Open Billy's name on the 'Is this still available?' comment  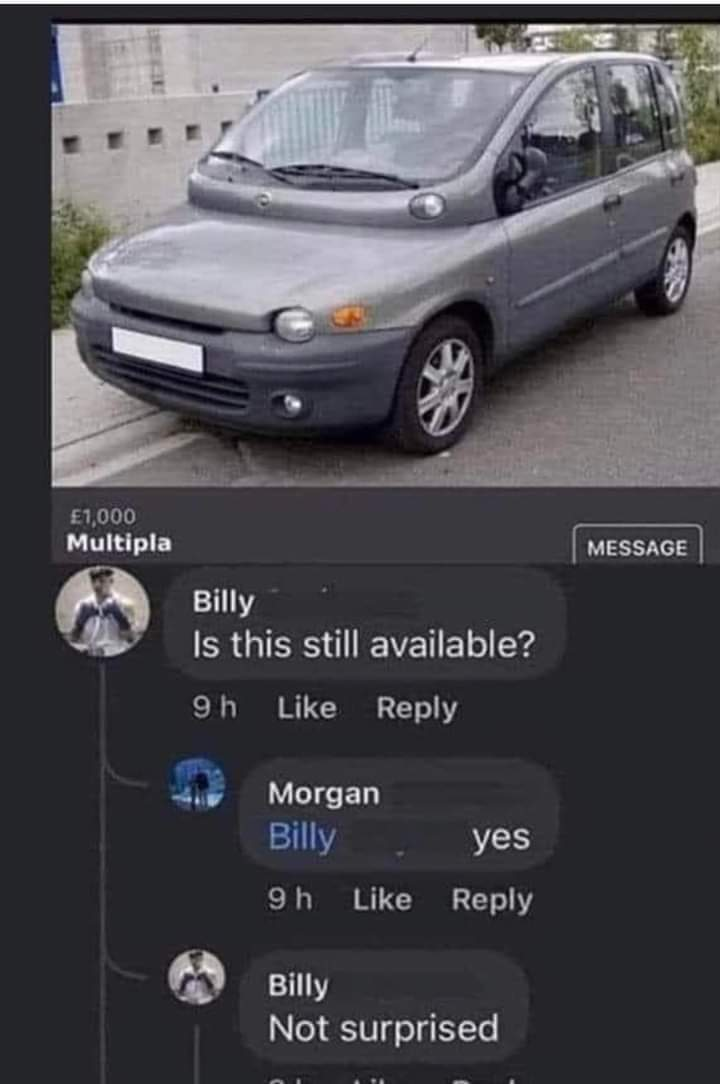(223, 601)
